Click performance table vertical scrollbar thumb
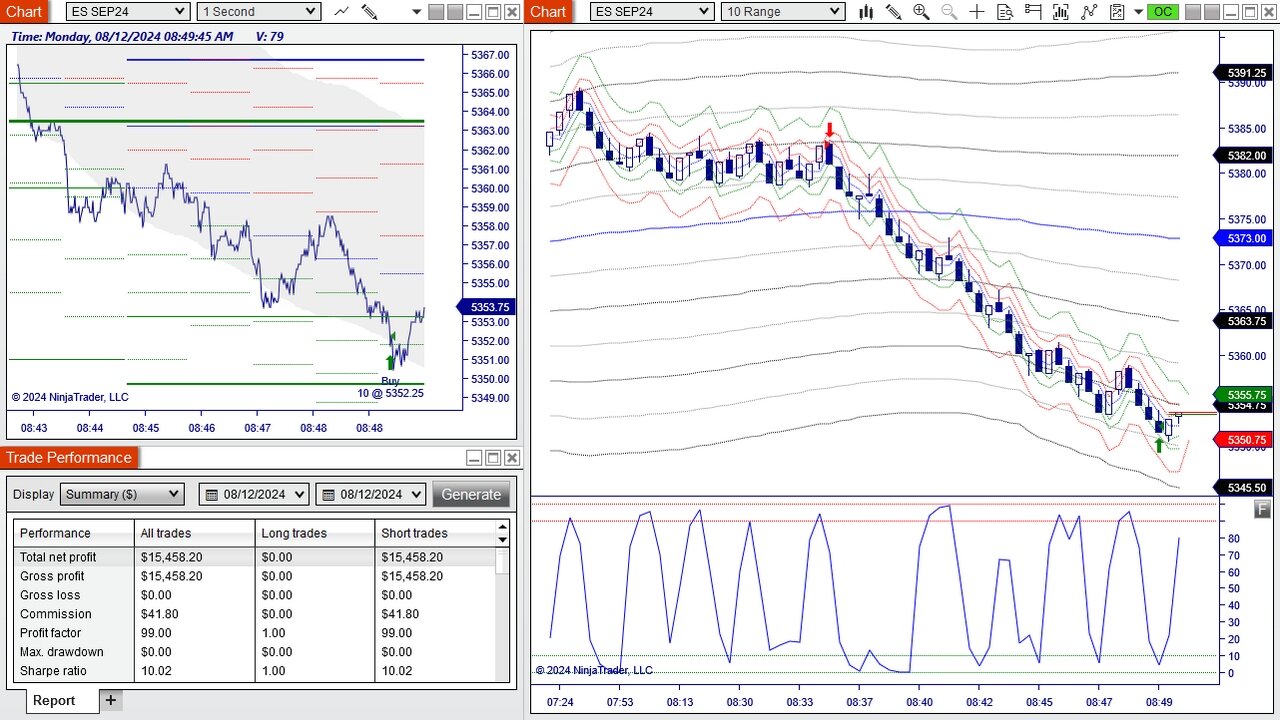The width and height of the screenshot is (1280, 720). tap(502, 561)
